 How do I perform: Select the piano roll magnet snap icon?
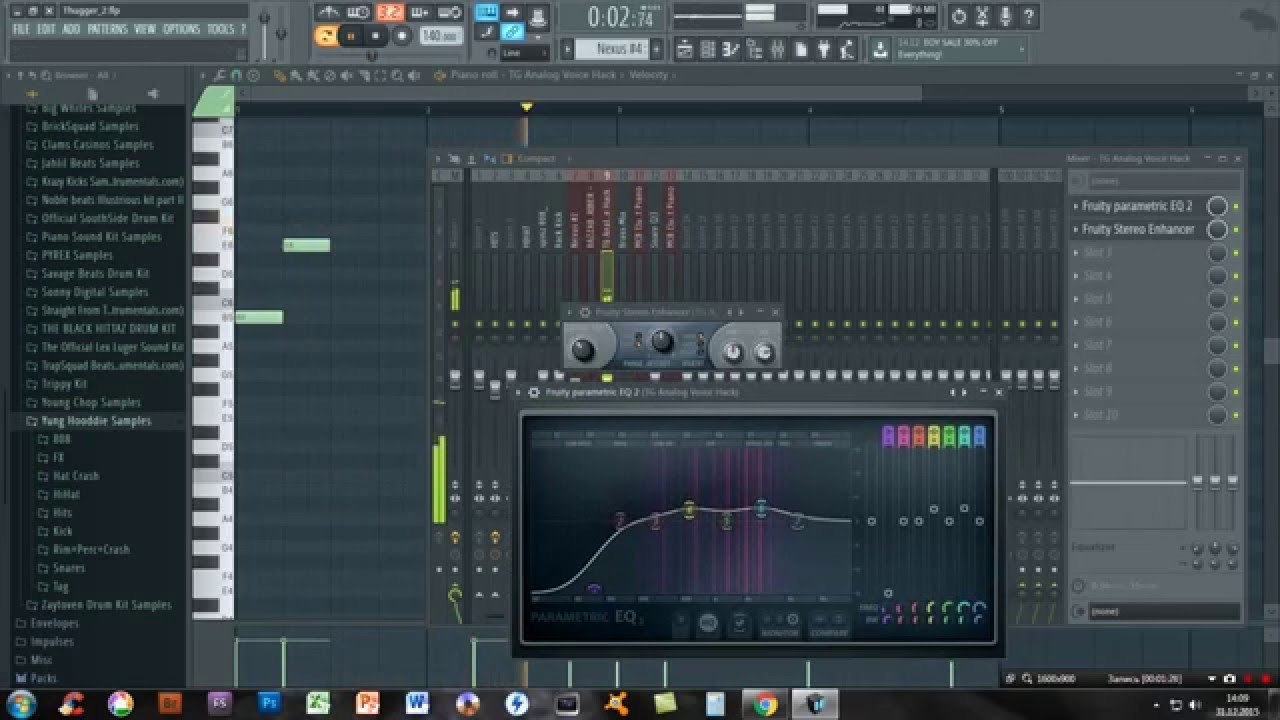[236, 75]
